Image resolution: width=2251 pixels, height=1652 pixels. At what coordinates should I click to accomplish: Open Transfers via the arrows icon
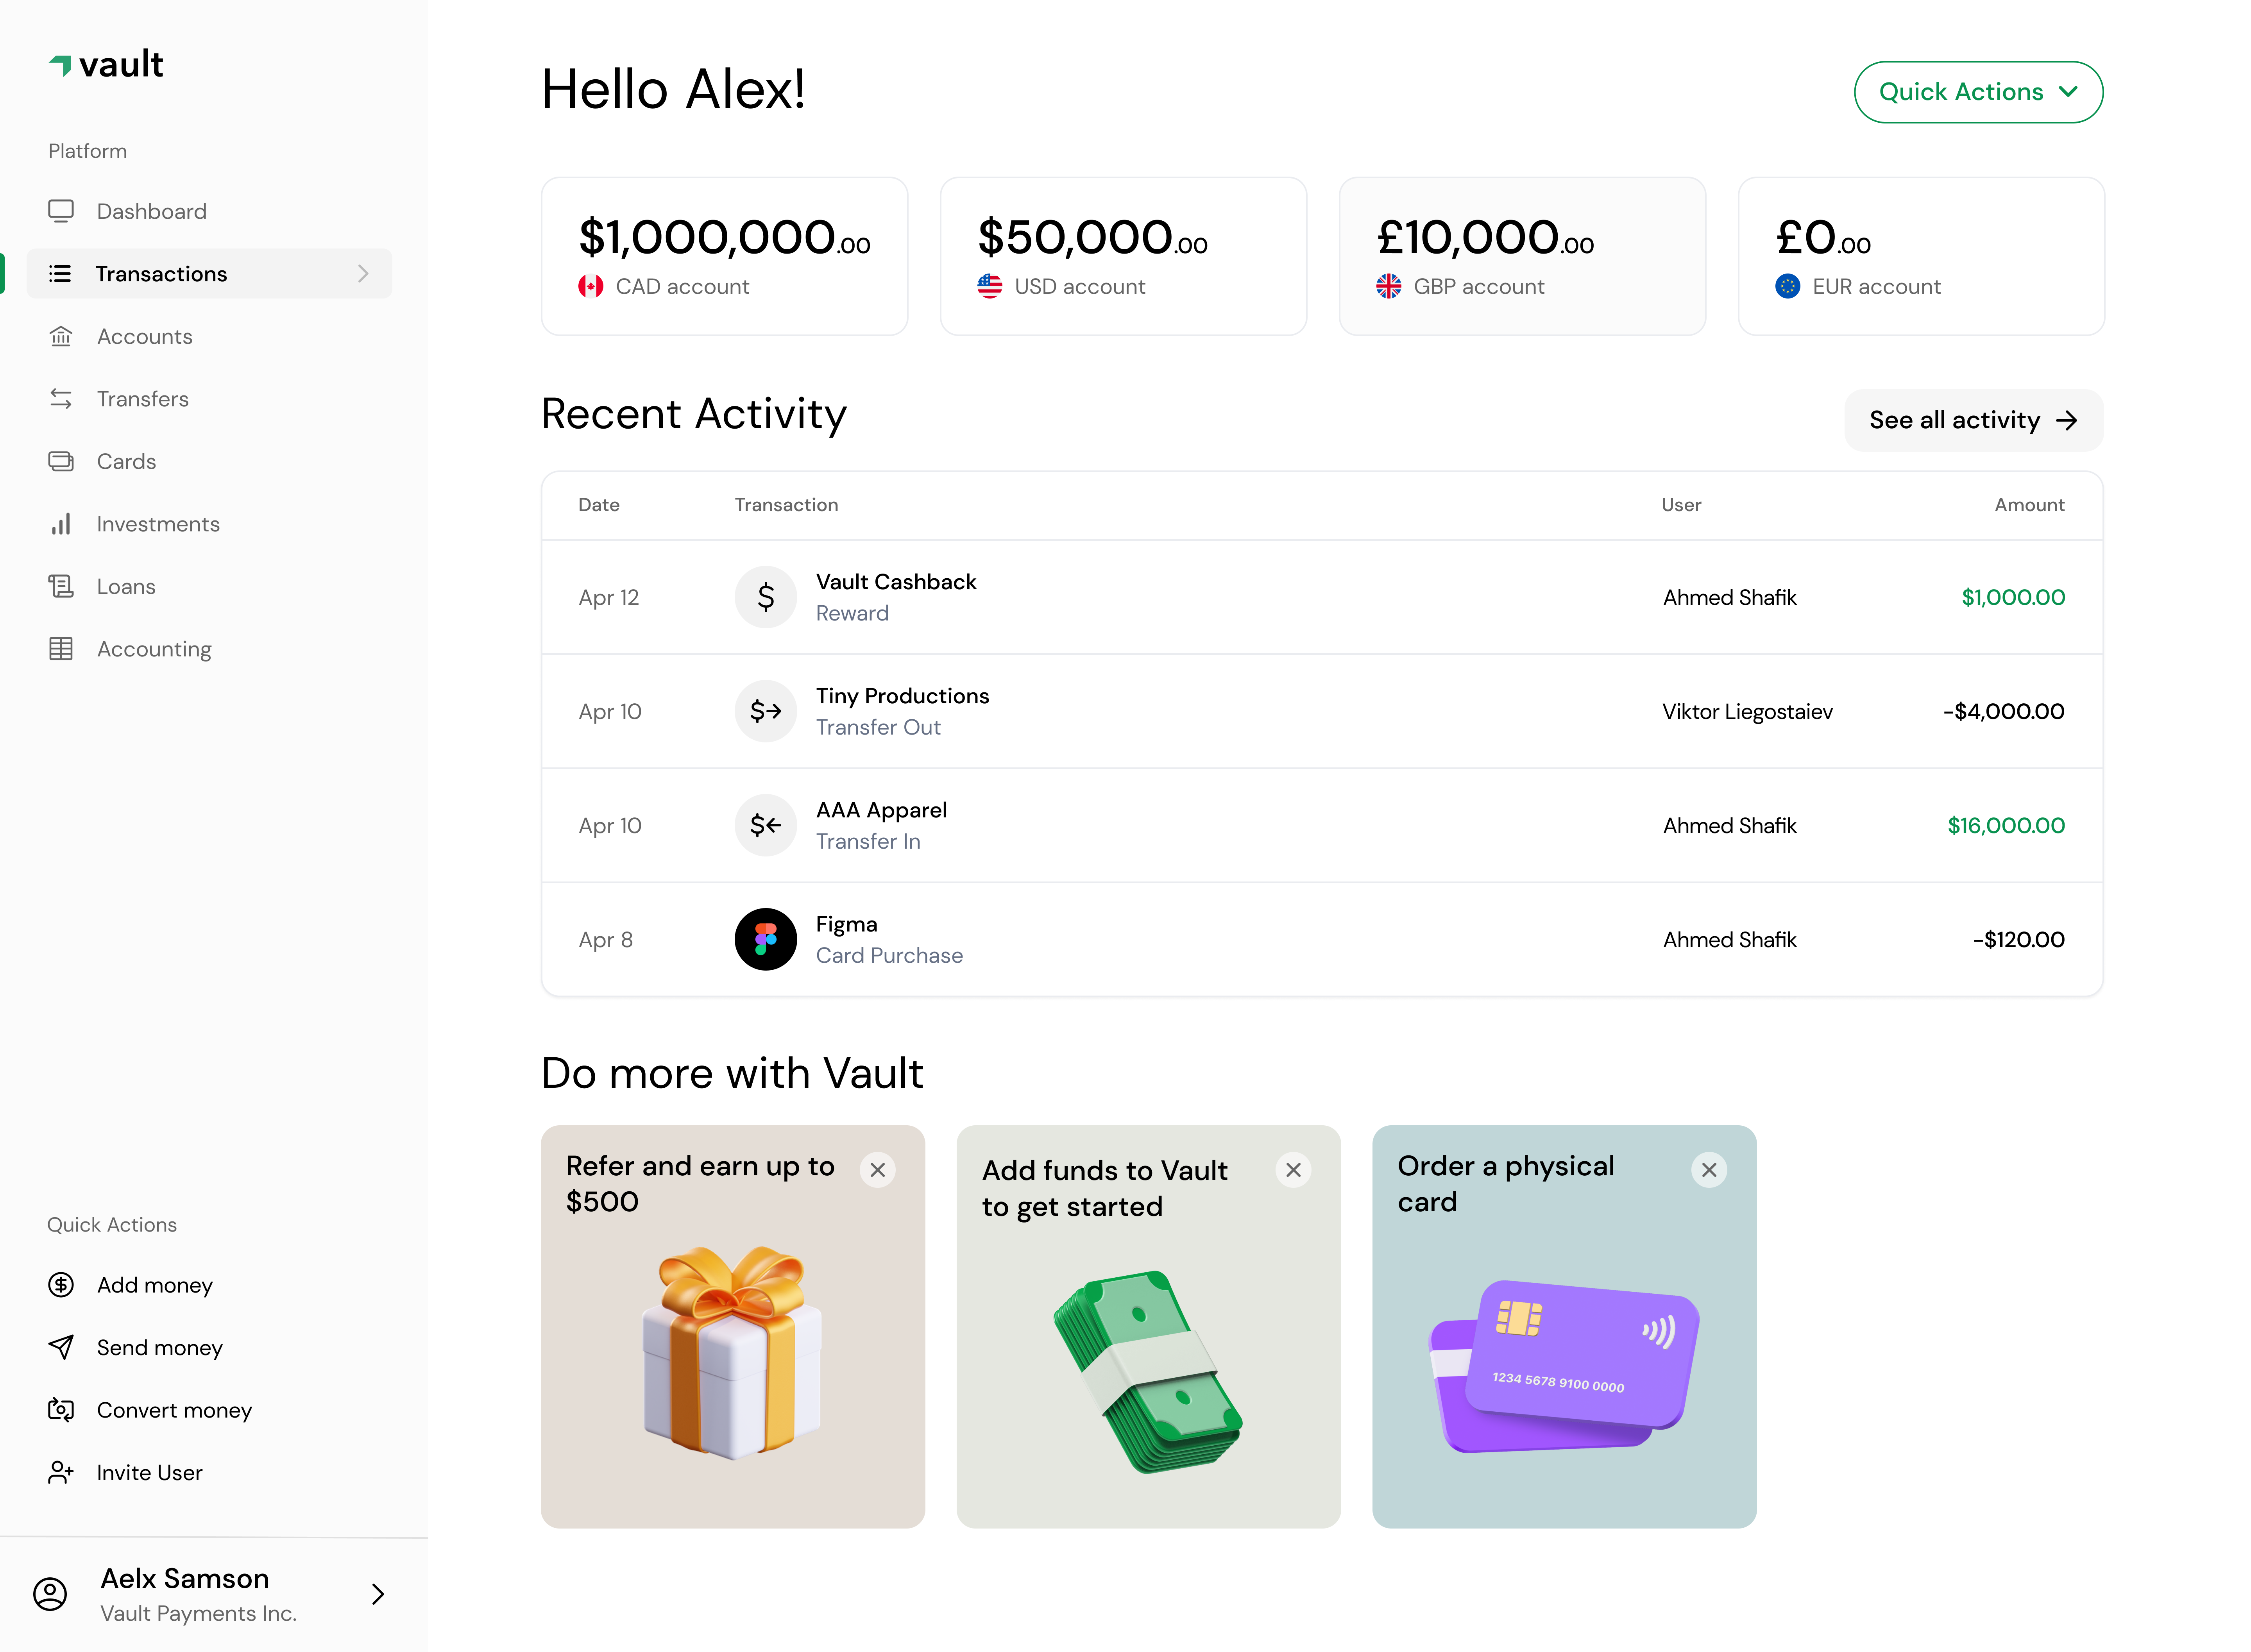[61, 398]
